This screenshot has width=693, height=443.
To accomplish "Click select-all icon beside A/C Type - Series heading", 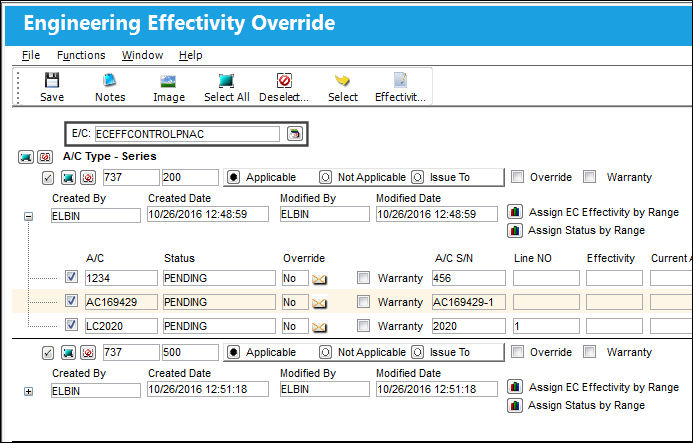I will tap(26, 157).
